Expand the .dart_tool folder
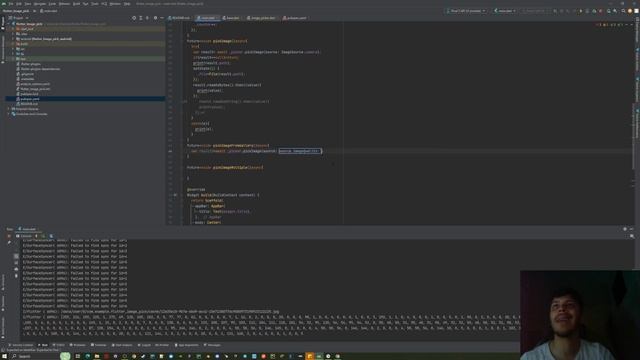The height and width of the screenshot is (360, 640). [x=13, y=29]
